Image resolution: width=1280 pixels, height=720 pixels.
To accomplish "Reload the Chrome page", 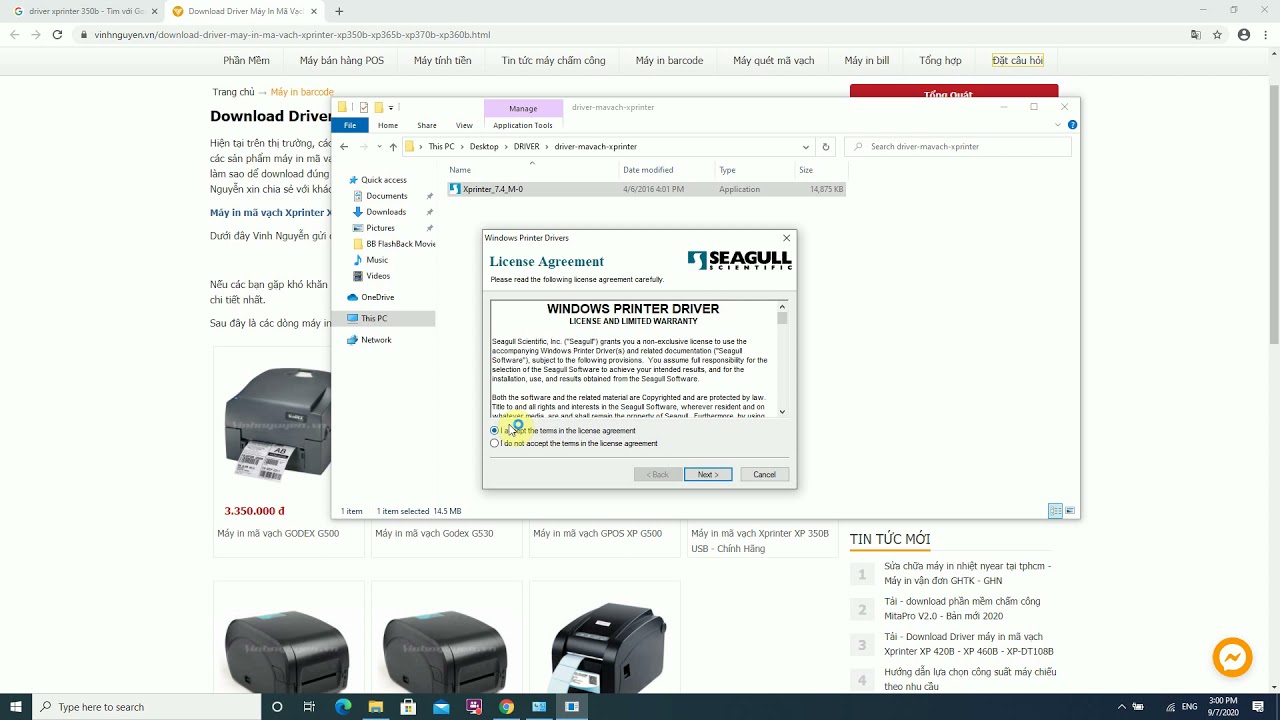I will (57, 34).
